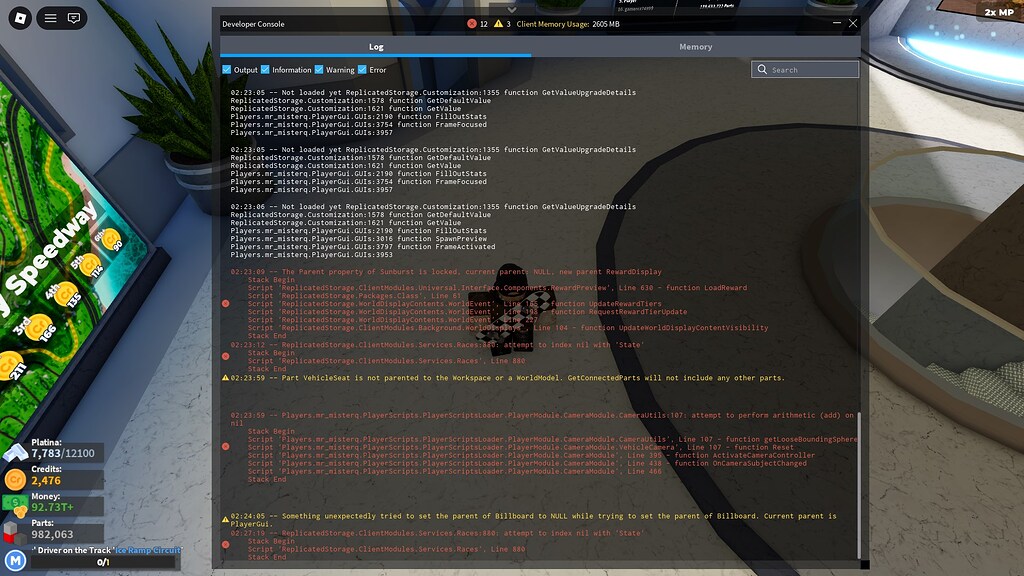Image resolution: width=1024 pixels, height=576 pixels.
Task: Click the console vertical scrollbar thumb
Action: point(858,485)
